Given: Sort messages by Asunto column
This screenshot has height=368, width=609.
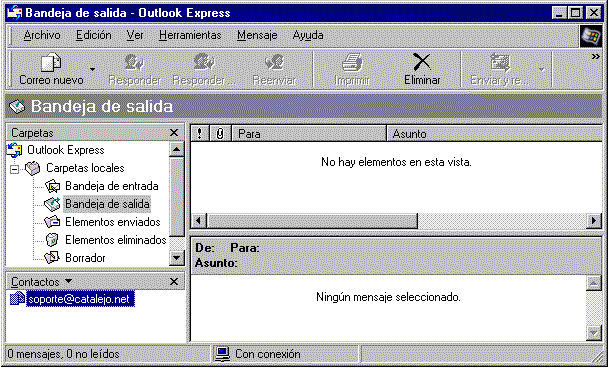Looking at the screenshot, I should click(x=494, y=134).
